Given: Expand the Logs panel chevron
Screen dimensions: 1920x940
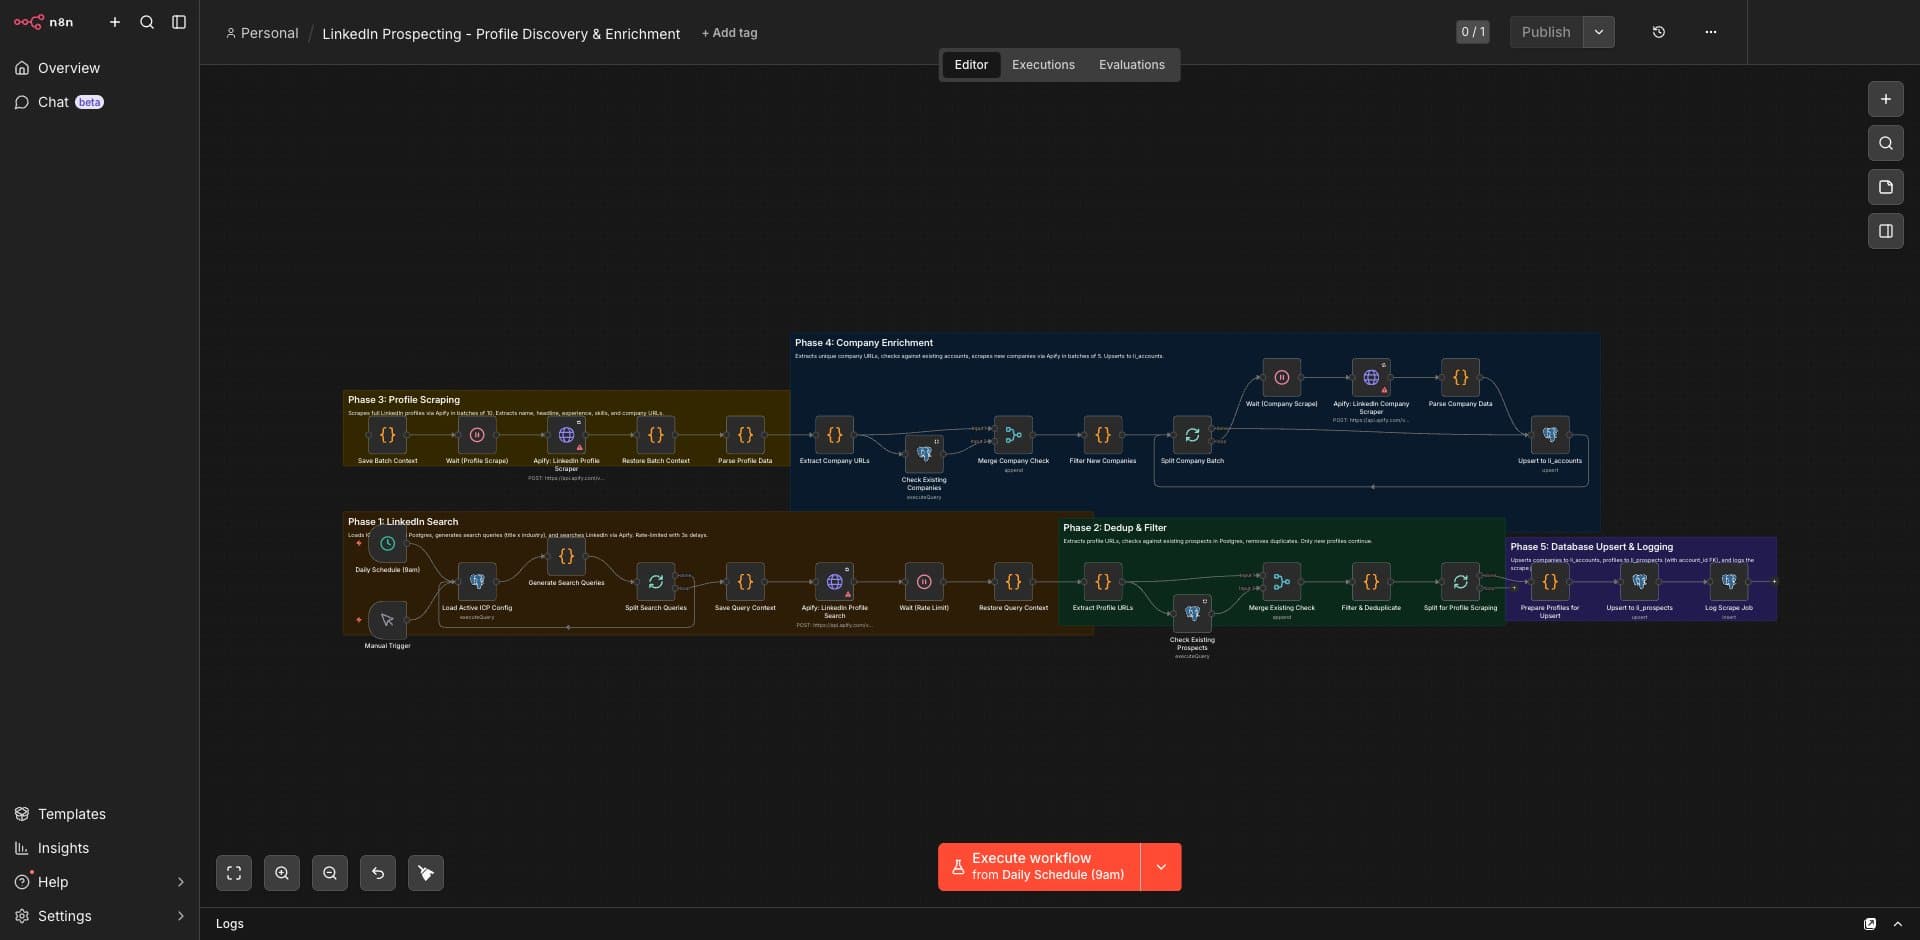Looking at the screenshot, I should (x=1898, y=924).
